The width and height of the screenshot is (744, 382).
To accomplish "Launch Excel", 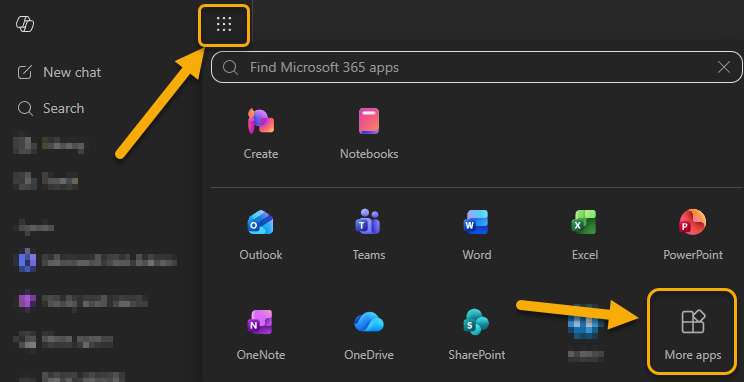I will (585, 234).
